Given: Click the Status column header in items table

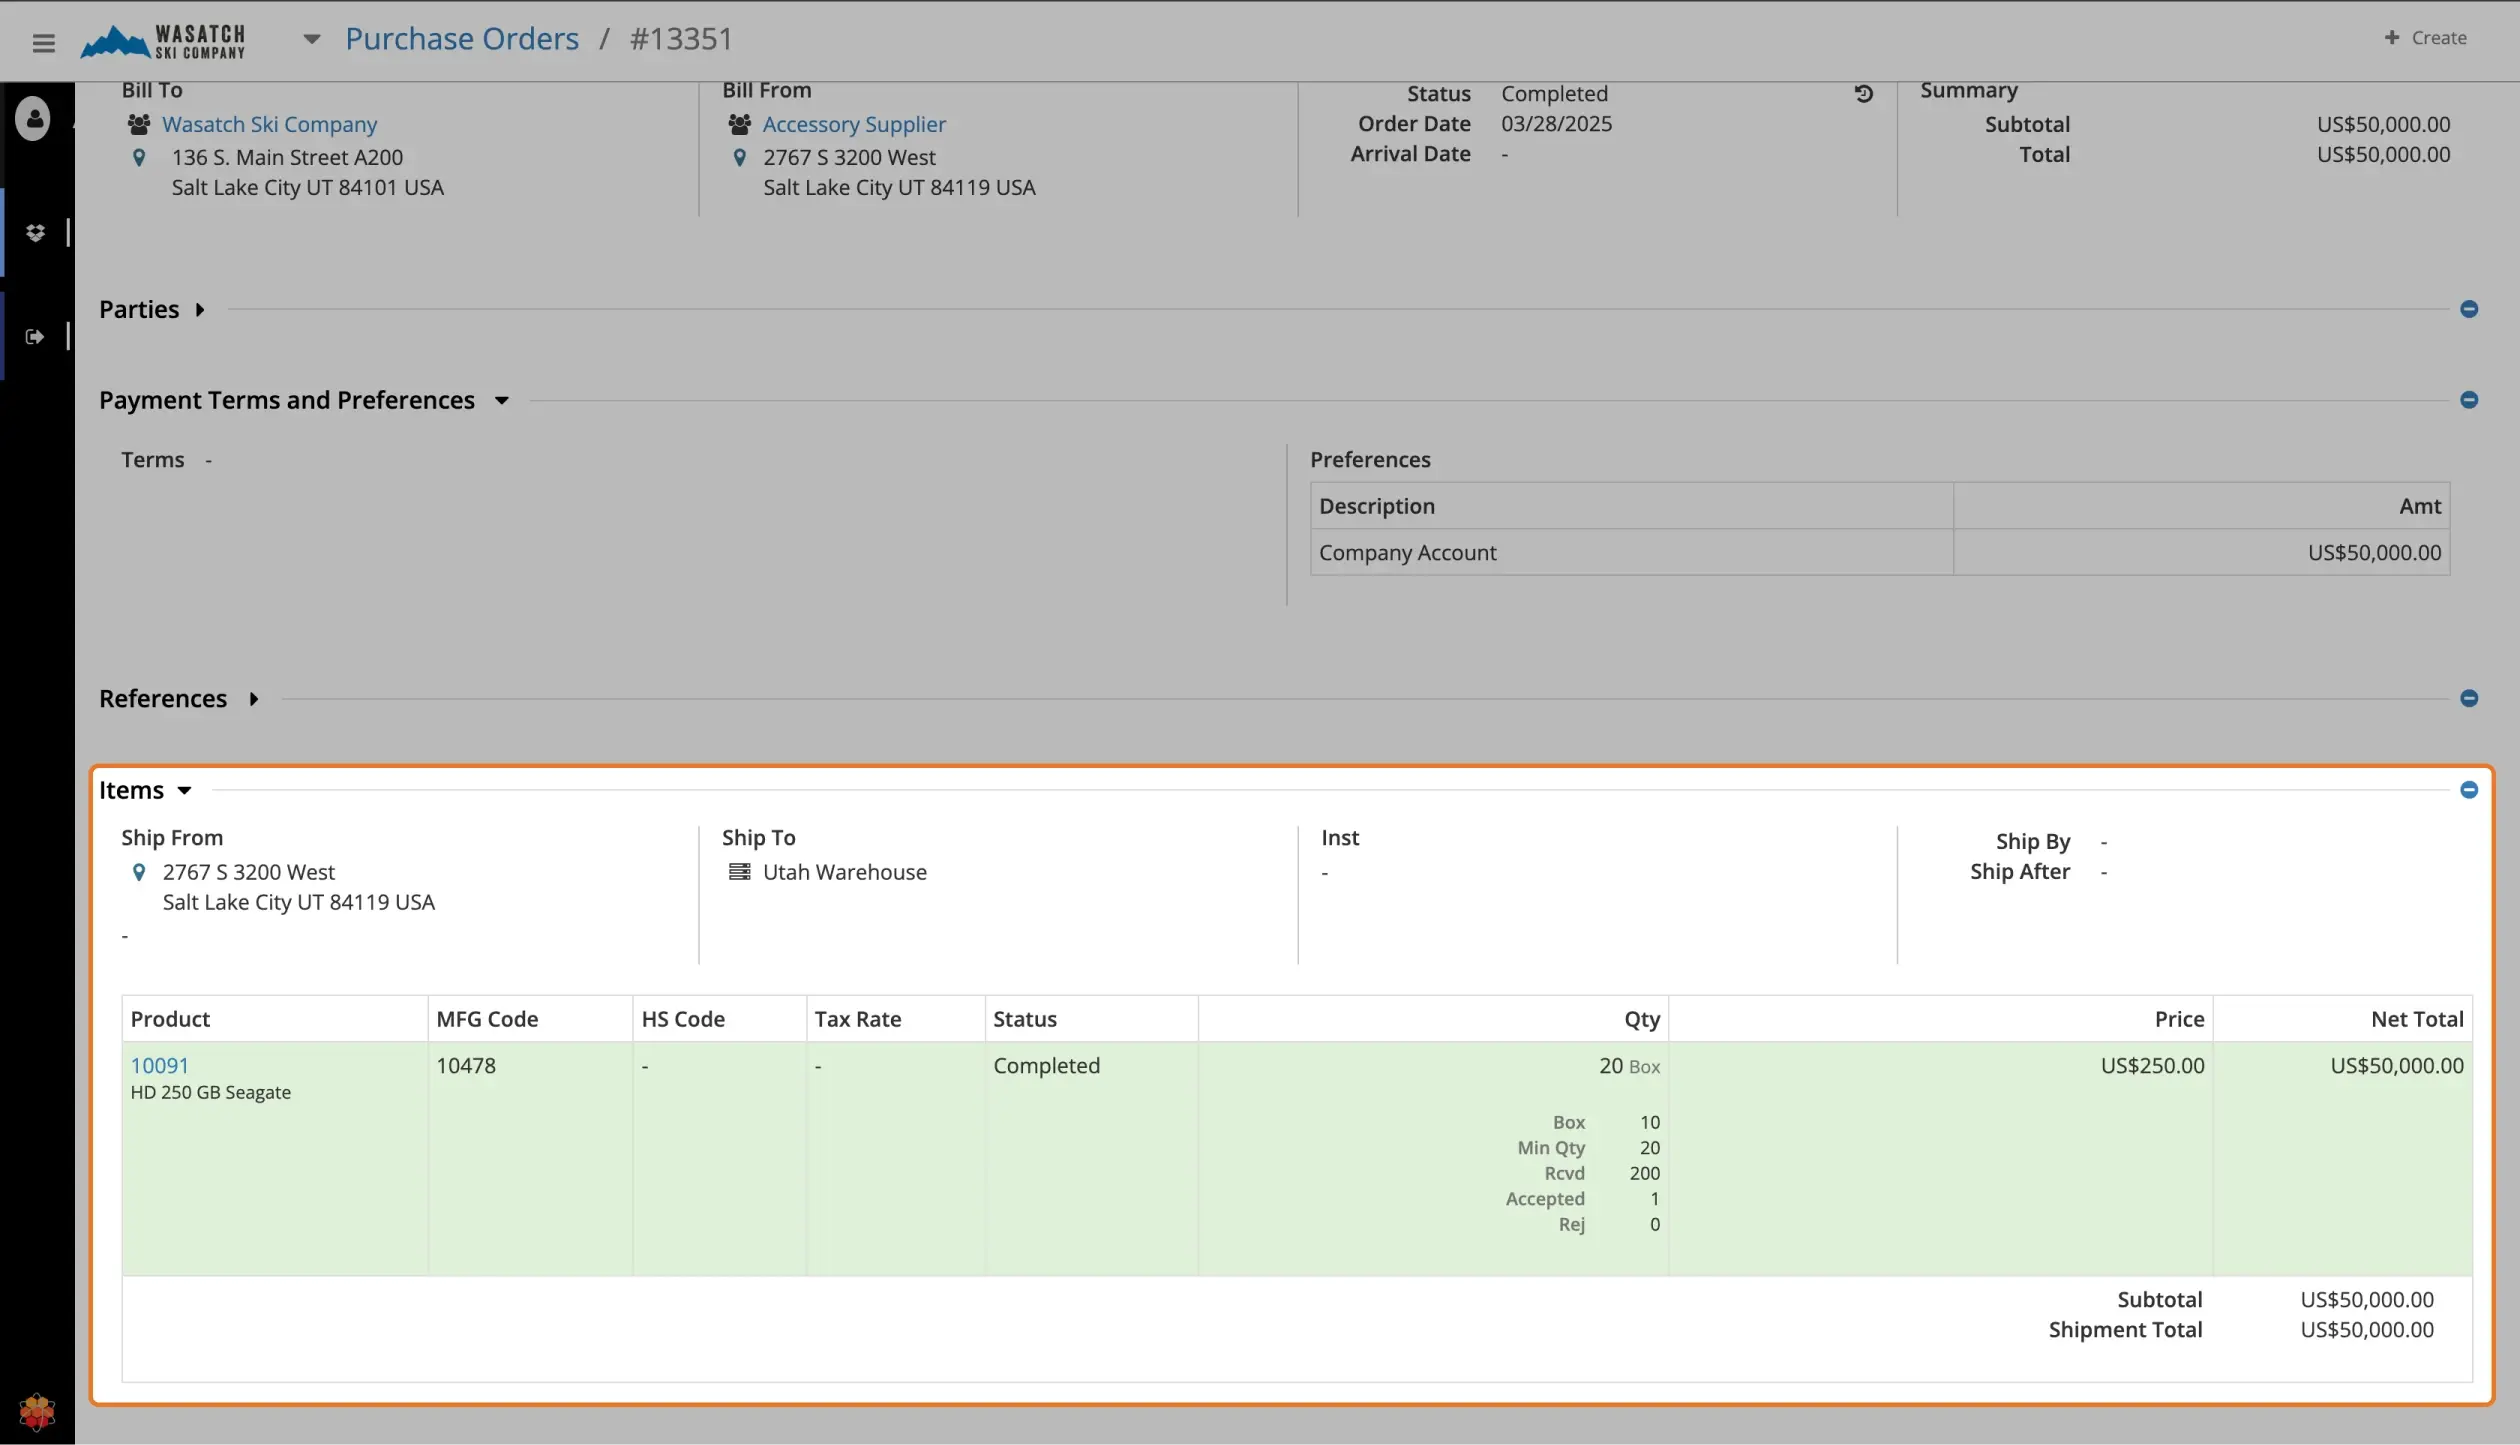Looking at the screenshot, I should 1092,1019.
